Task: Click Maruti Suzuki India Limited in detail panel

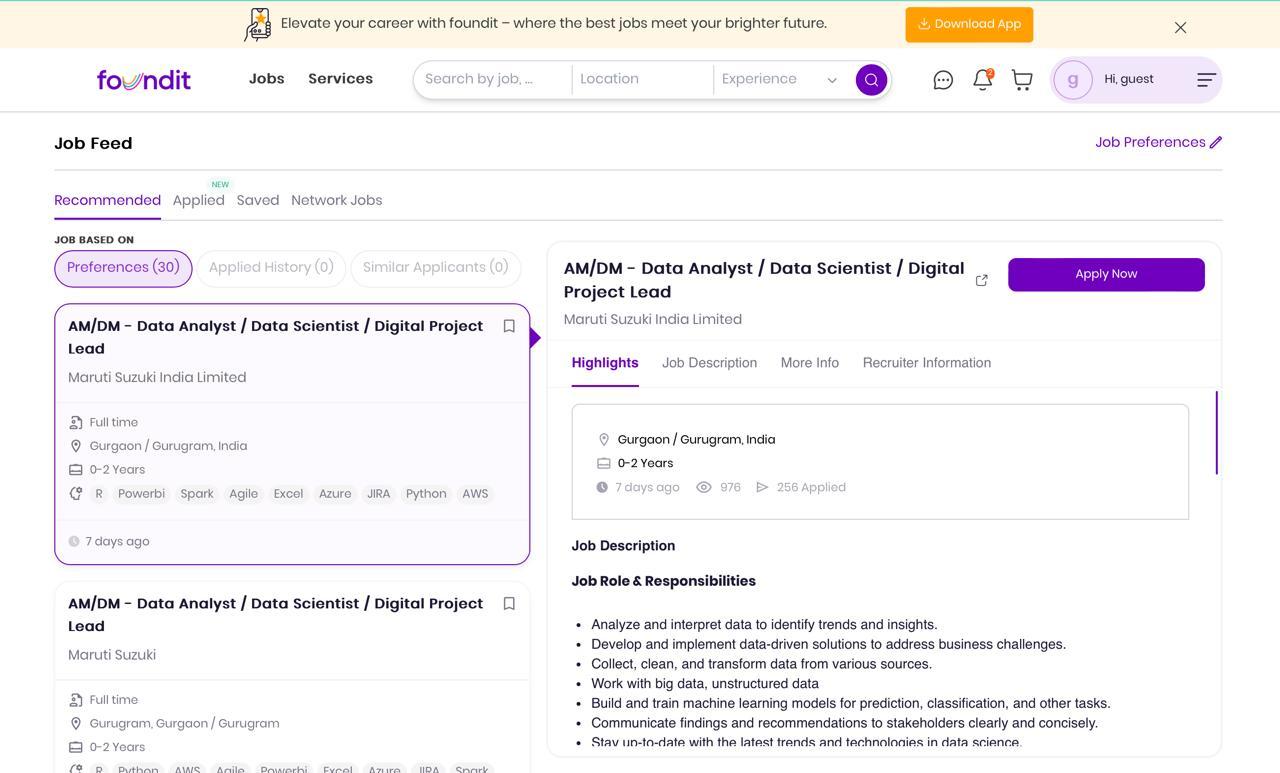Action: click(x=653, y=319)
